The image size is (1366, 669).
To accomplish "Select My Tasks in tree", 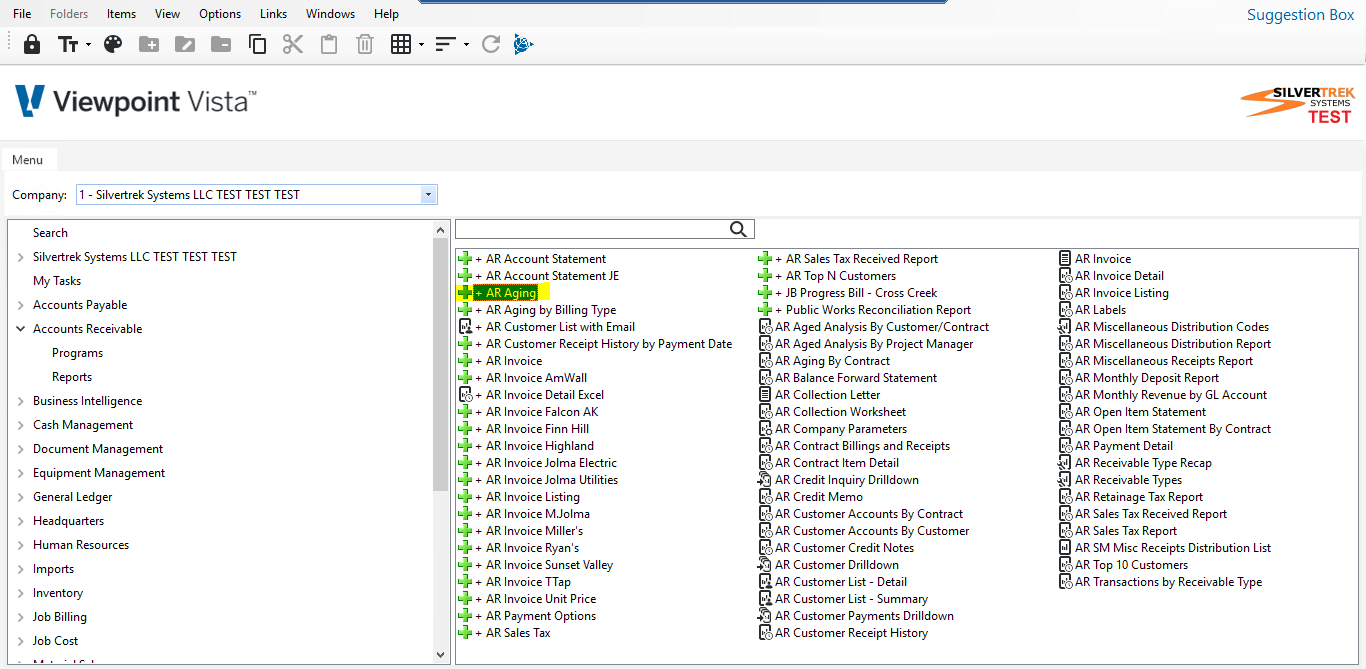I will coord(57,281).
